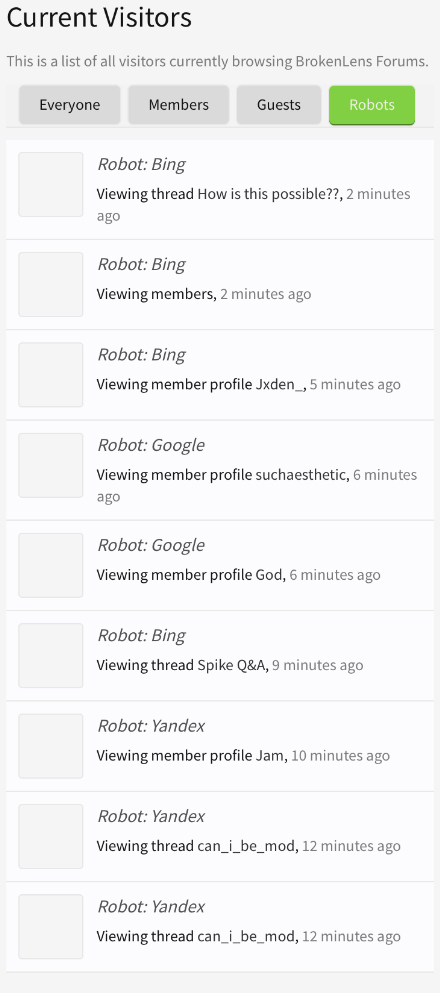This screenshot has height=993, width=440.
Task: Click the last Yandex robot avatar
Action: (51, 927)
